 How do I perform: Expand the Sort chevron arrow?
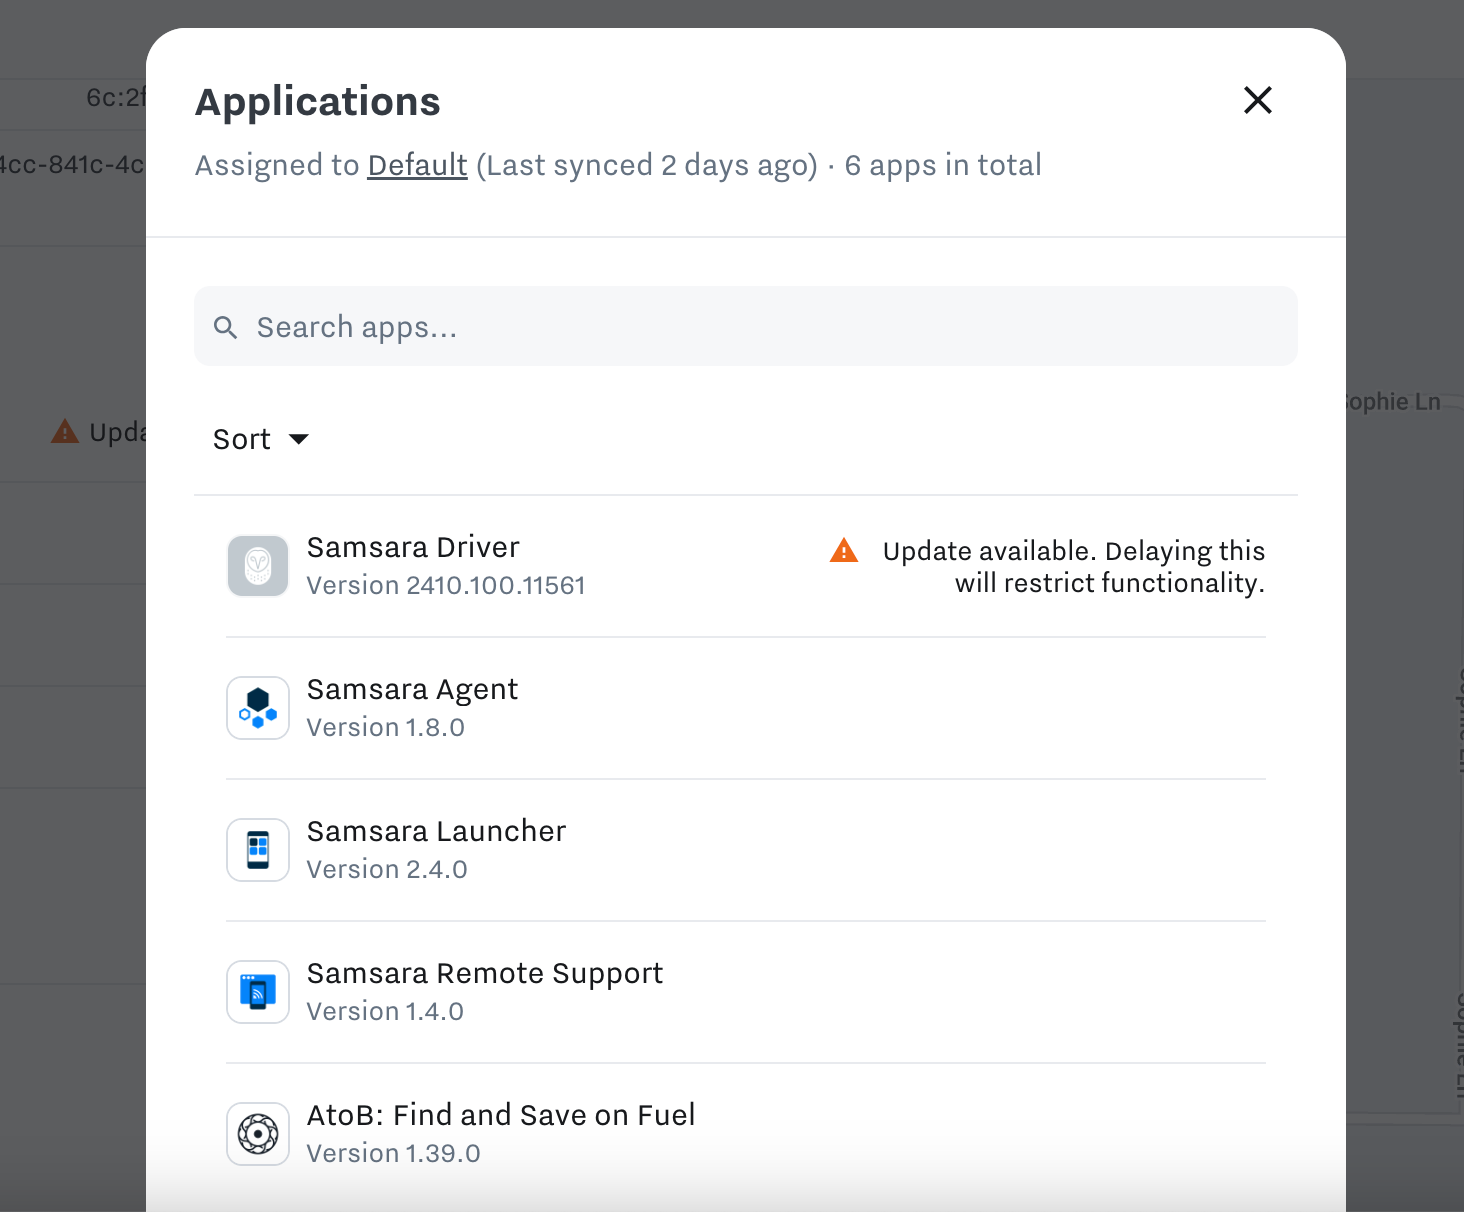(299, 439)
